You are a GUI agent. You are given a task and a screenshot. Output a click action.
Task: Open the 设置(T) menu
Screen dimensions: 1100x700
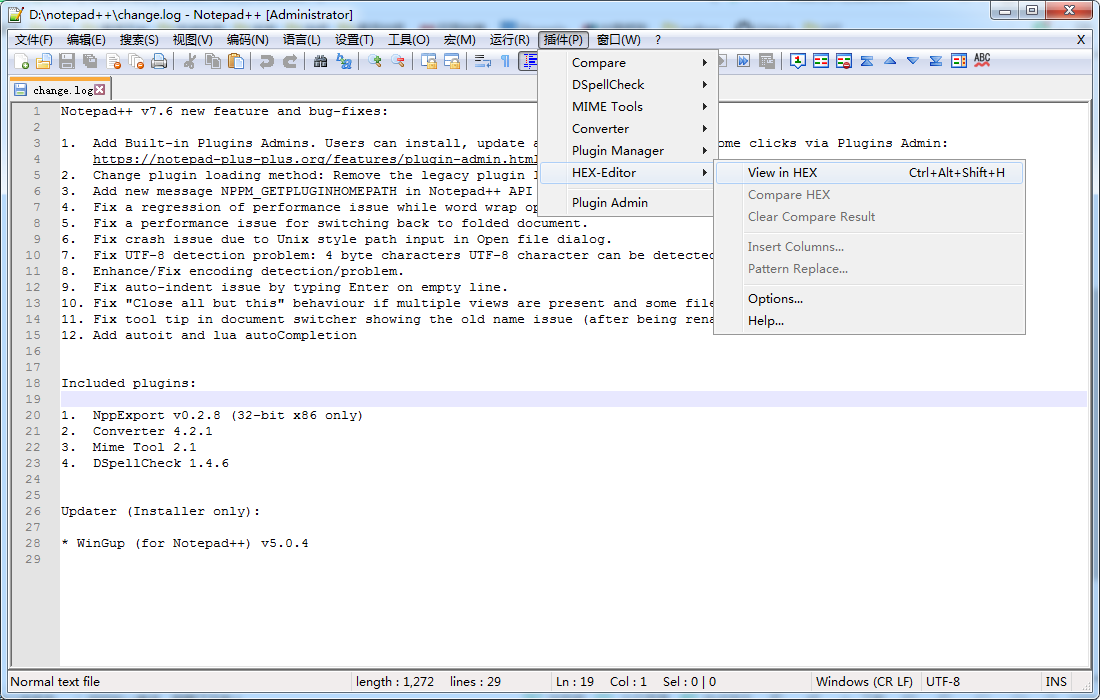coord(354,40)
